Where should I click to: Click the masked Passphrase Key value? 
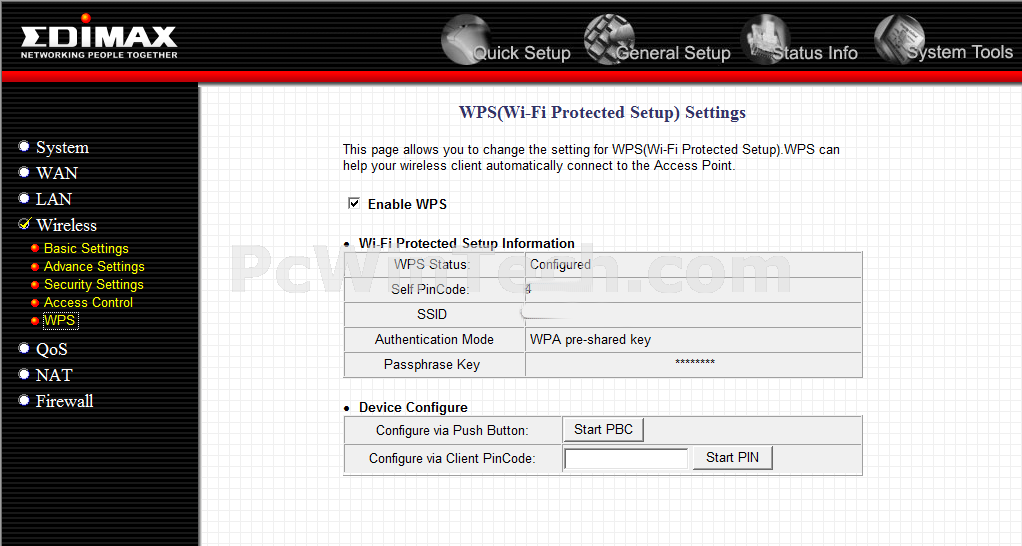(695, 362)
